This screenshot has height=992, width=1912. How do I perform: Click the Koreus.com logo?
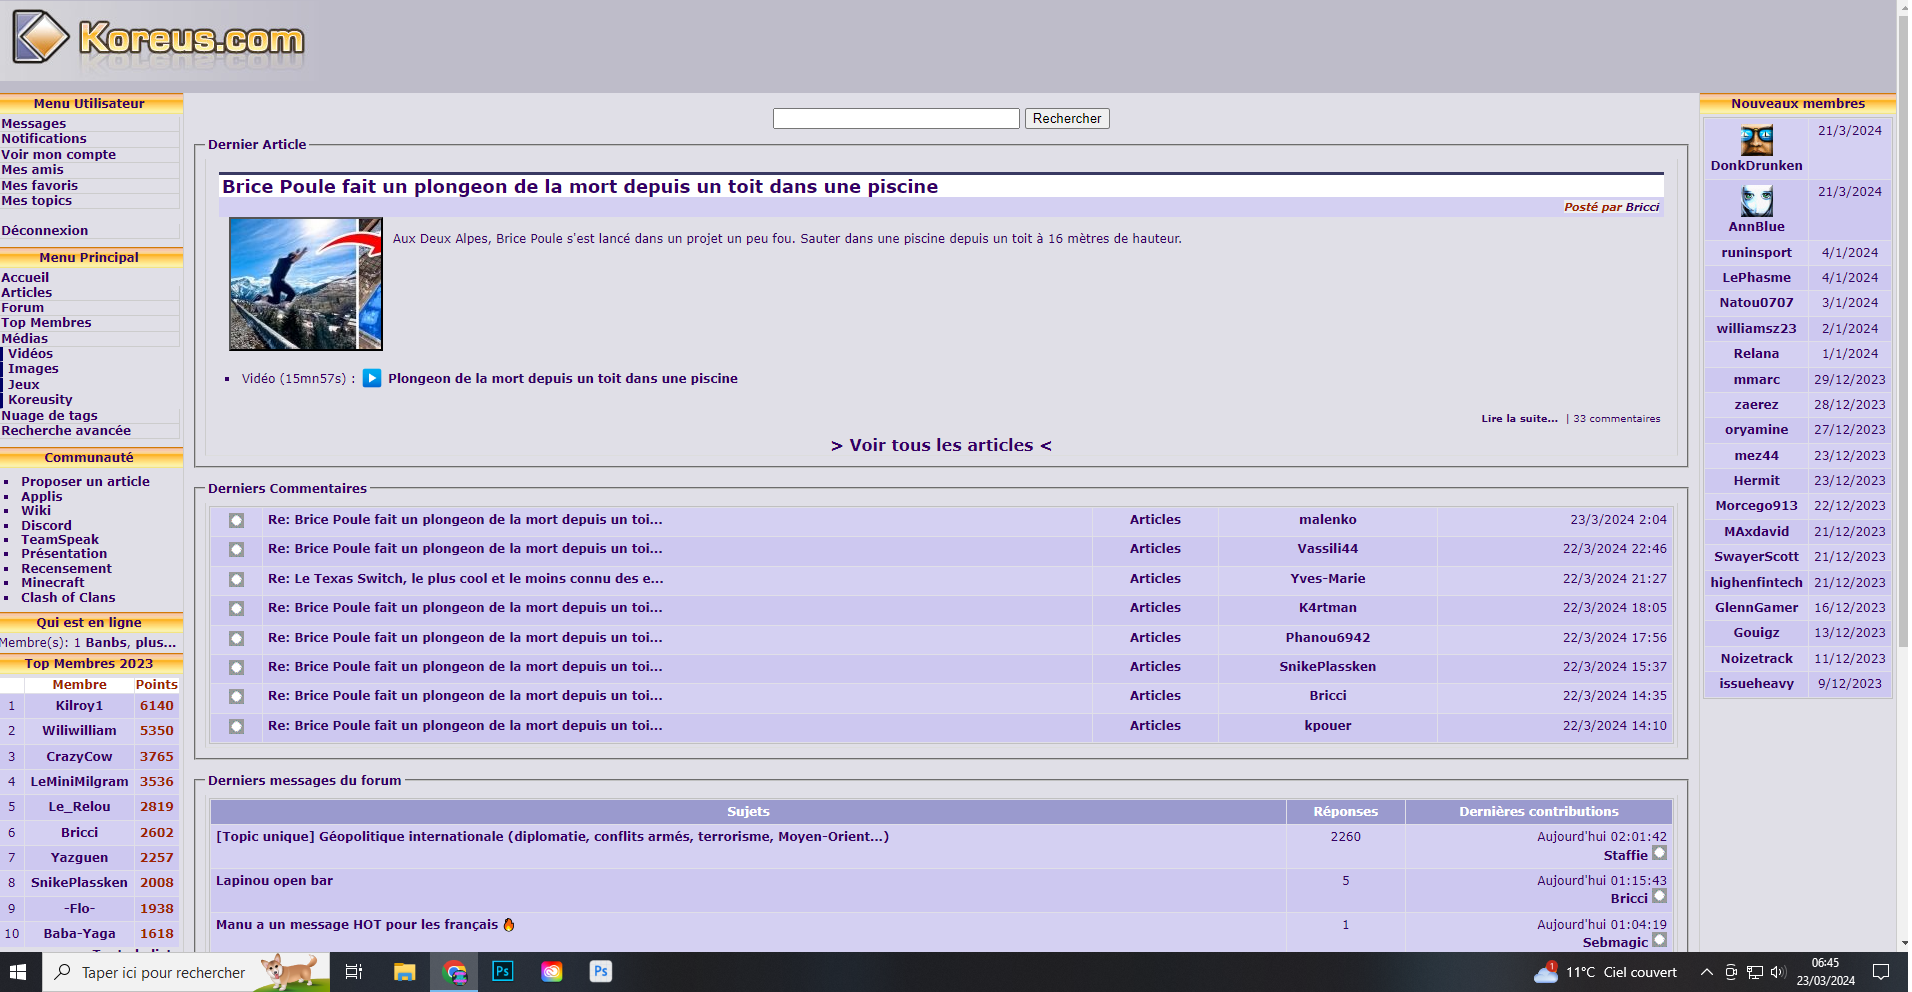tap(160, 40)
